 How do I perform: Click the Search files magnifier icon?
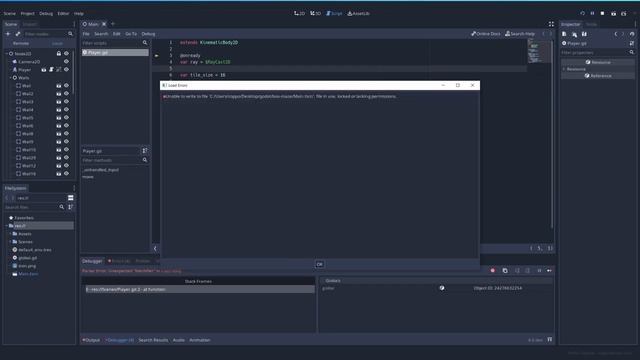coord(62,207)
